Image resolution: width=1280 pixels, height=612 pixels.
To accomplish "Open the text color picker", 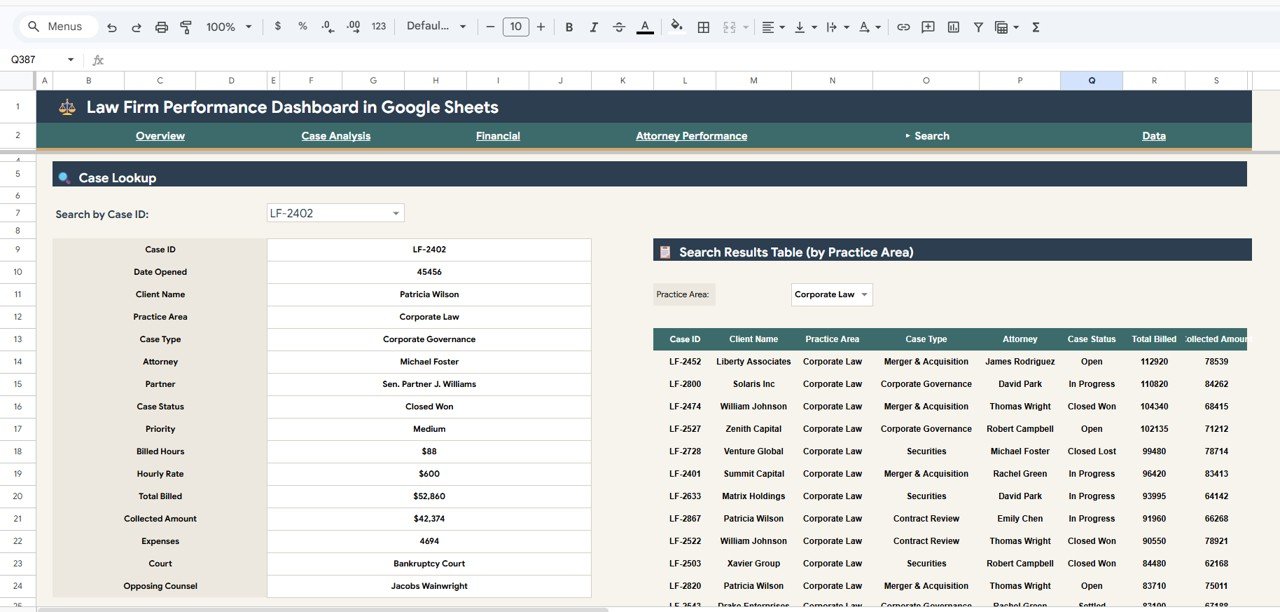I will (x=645, y=26).
